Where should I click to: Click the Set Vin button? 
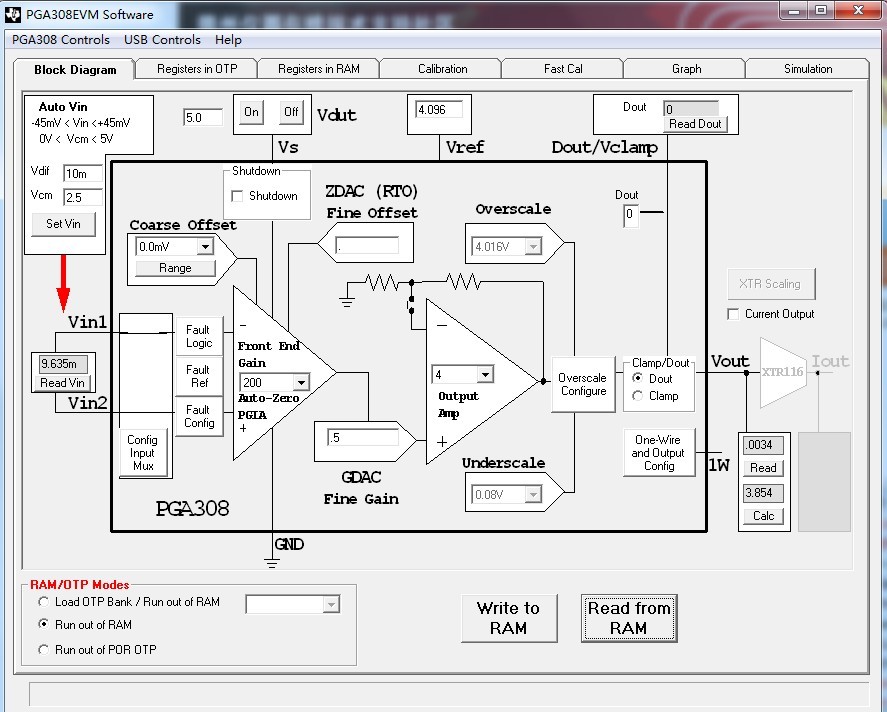coord(63,224)
